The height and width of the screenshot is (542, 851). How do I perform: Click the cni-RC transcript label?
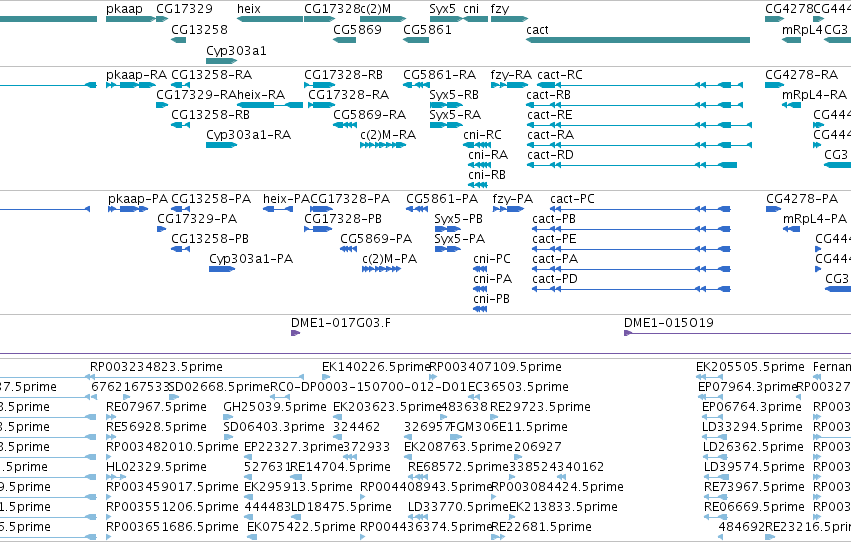[x=482, y=135]
